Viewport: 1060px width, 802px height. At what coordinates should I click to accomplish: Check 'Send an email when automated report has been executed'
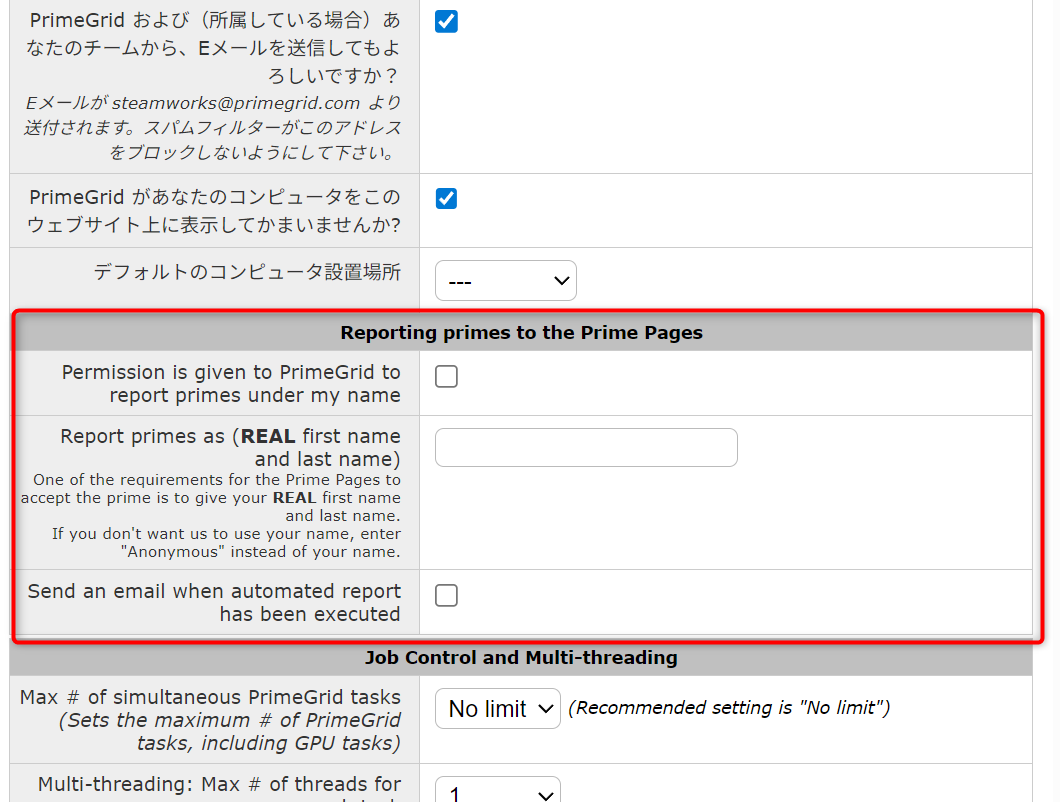446,595
